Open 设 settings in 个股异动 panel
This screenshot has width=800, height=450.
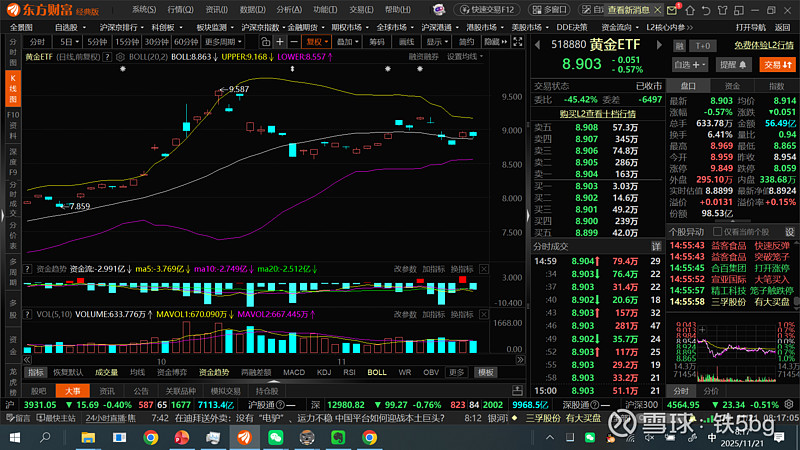(790, 232)
